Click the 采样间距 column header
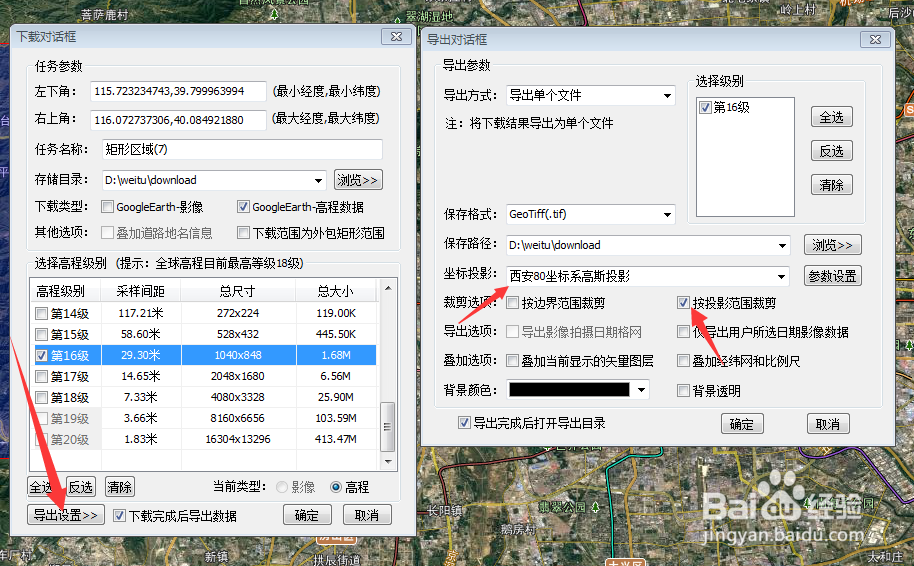 tap(140, 291)
